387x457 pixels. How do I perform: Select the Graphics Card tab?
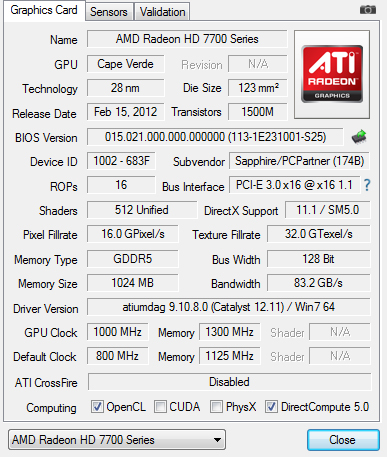pyautogui.click(x=44, y=10)
